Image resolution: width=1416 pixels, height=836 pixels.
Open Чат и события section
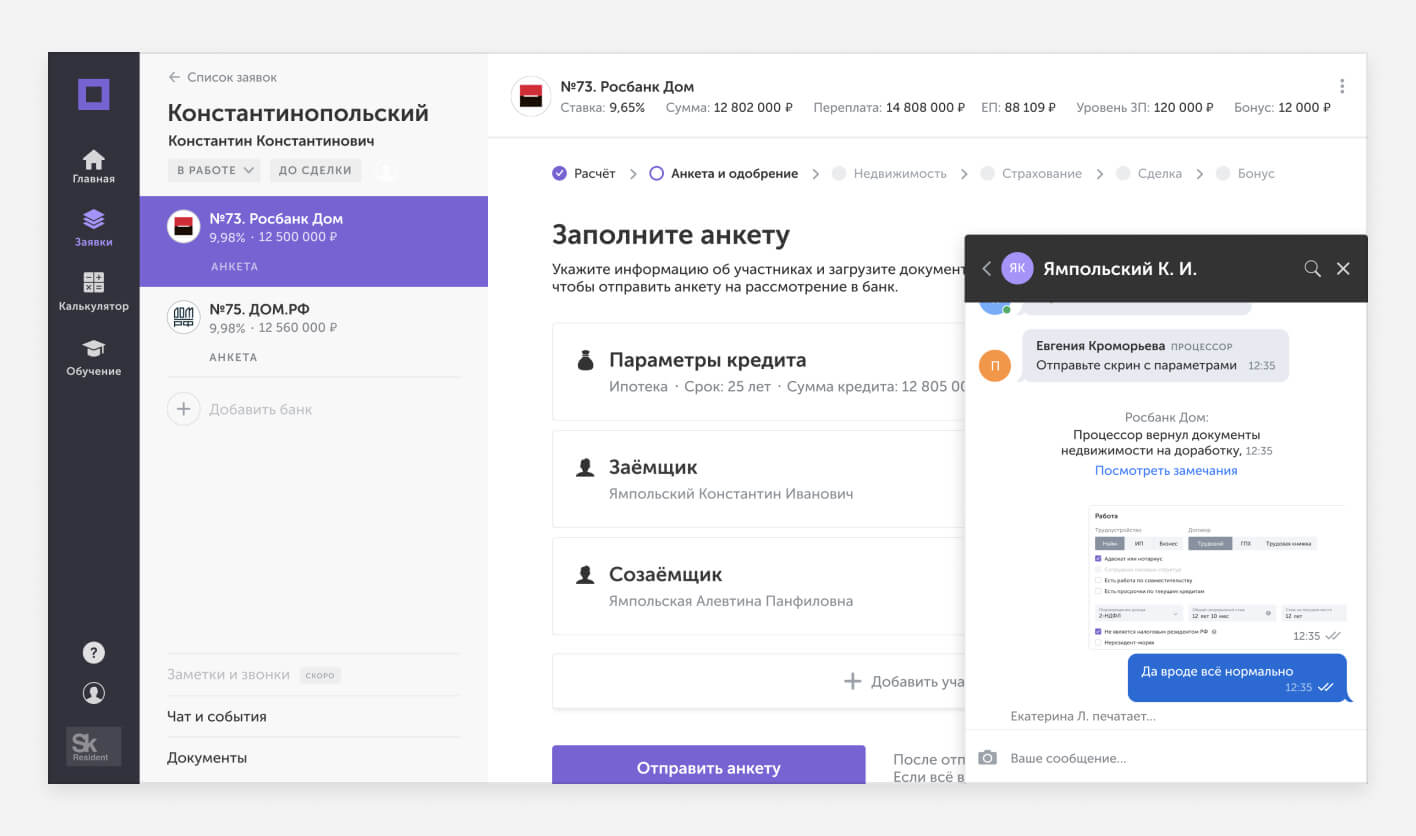coord(217,717)
